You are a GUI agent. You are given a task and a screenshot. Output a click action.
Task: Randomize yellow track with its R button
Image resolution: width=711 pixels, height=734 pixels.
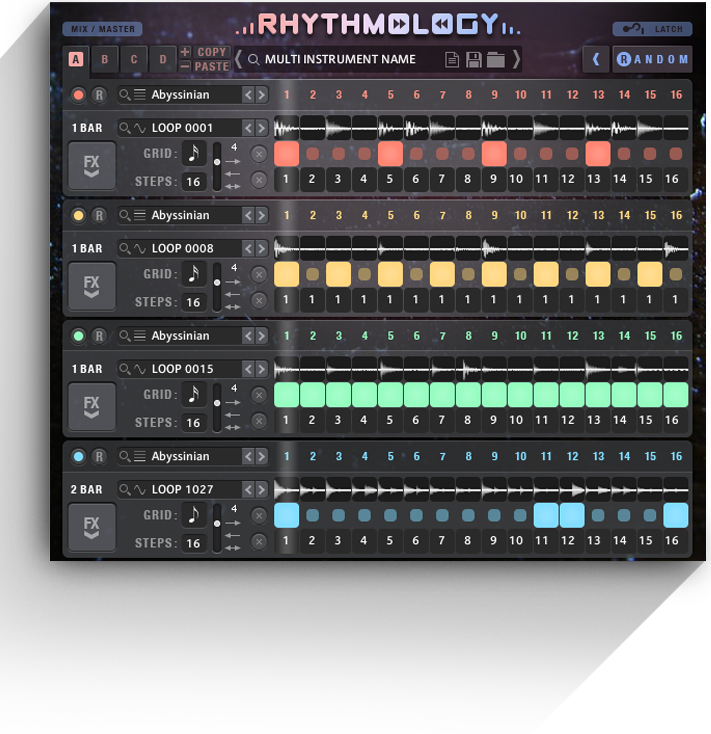(99, 215)
